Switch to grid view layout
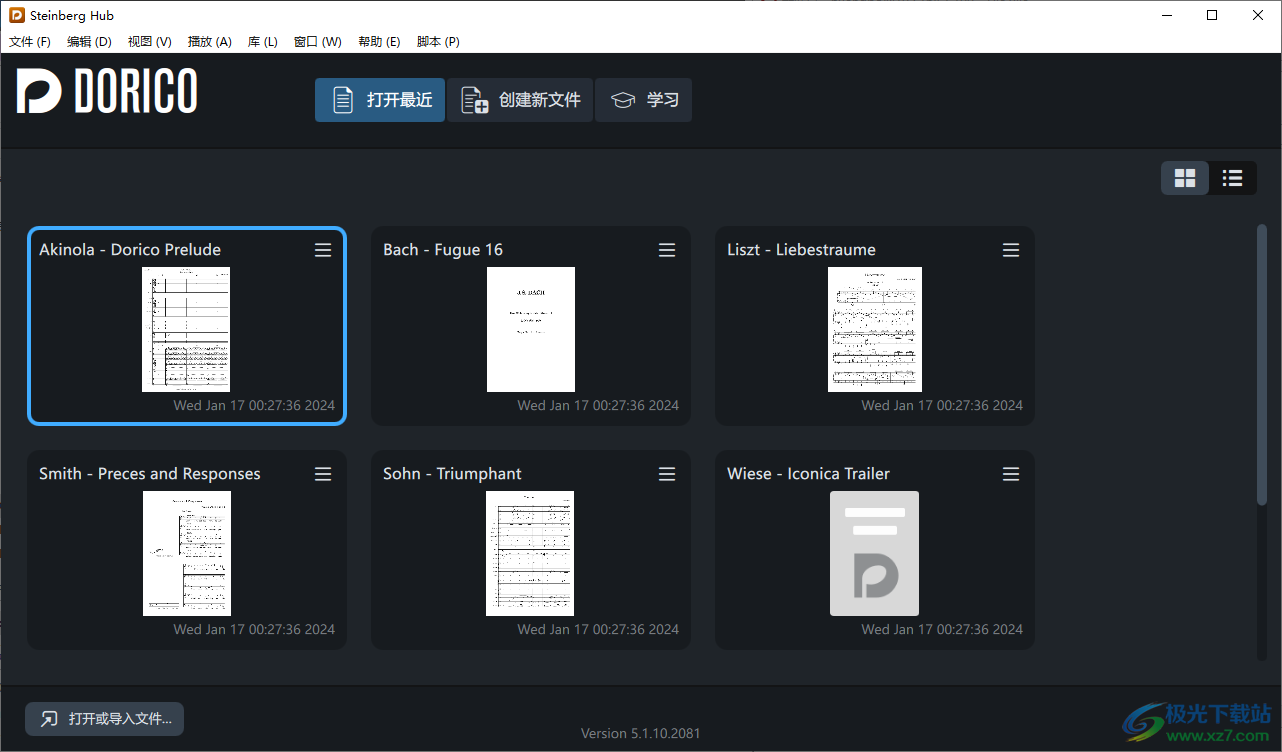 click(x=1185, y=178)
